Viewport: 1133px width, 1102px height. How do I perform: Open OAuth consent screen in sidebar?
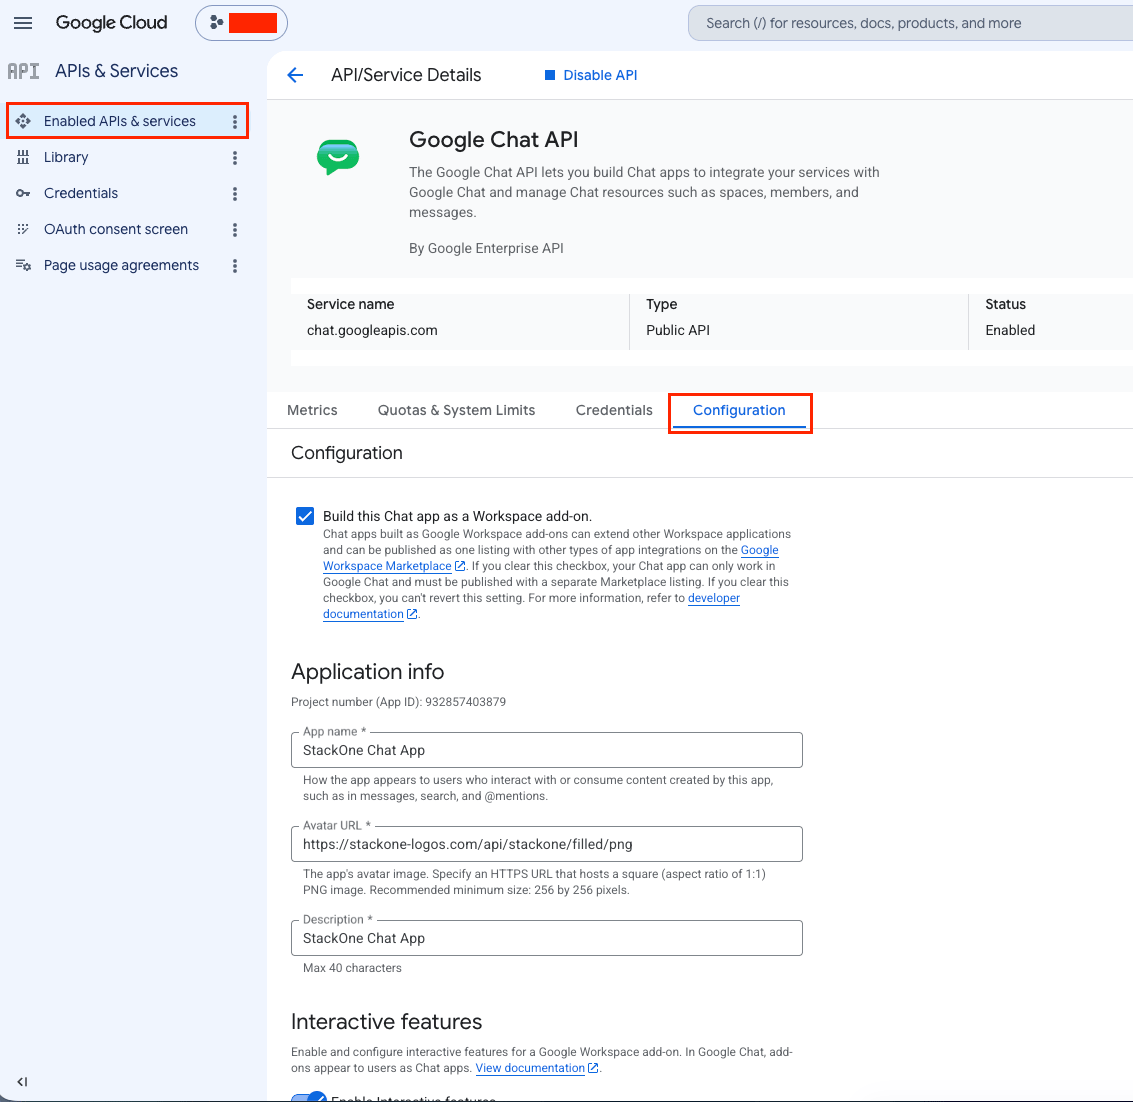(x=116, y=229)
